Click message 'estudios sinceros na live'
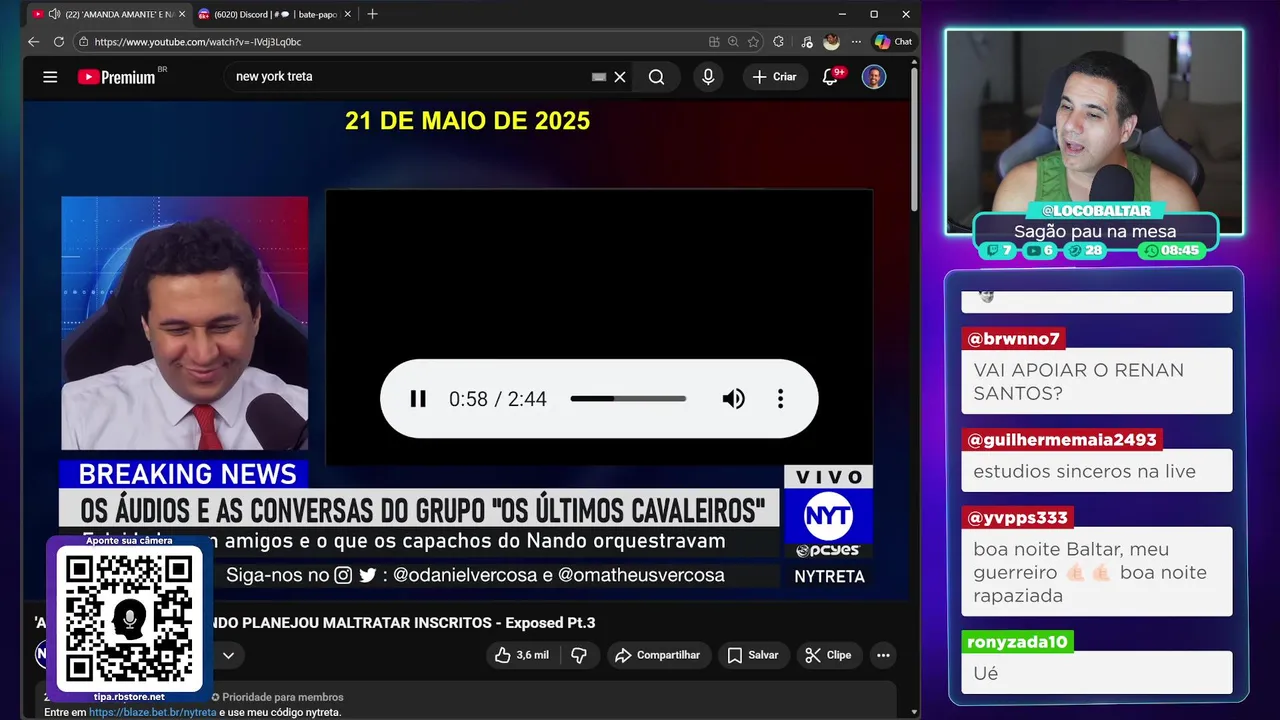1280x720 pixels. (x=1084, y=471)
